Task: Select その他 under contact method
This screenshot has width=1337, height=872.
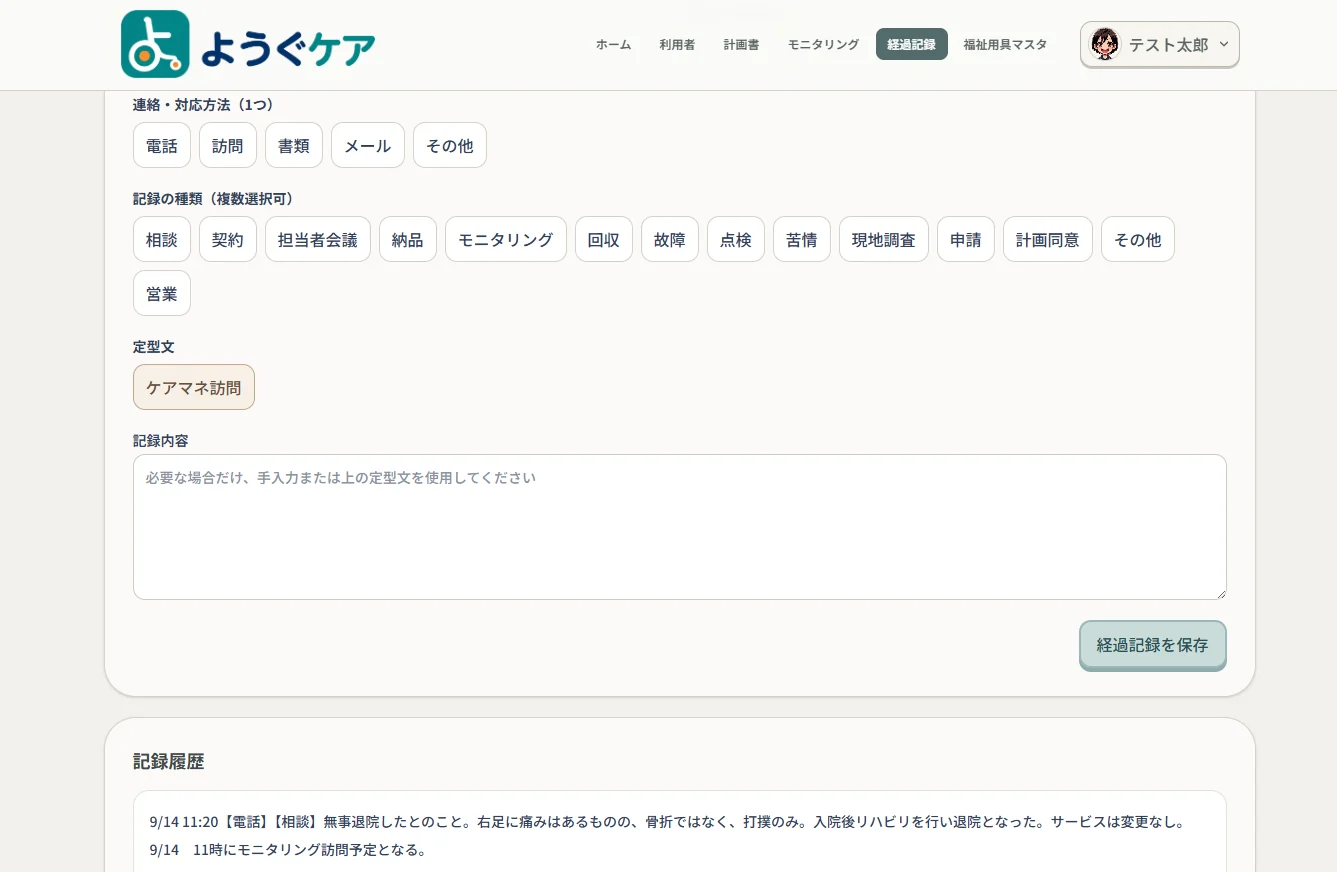Action: click(450, 145)
